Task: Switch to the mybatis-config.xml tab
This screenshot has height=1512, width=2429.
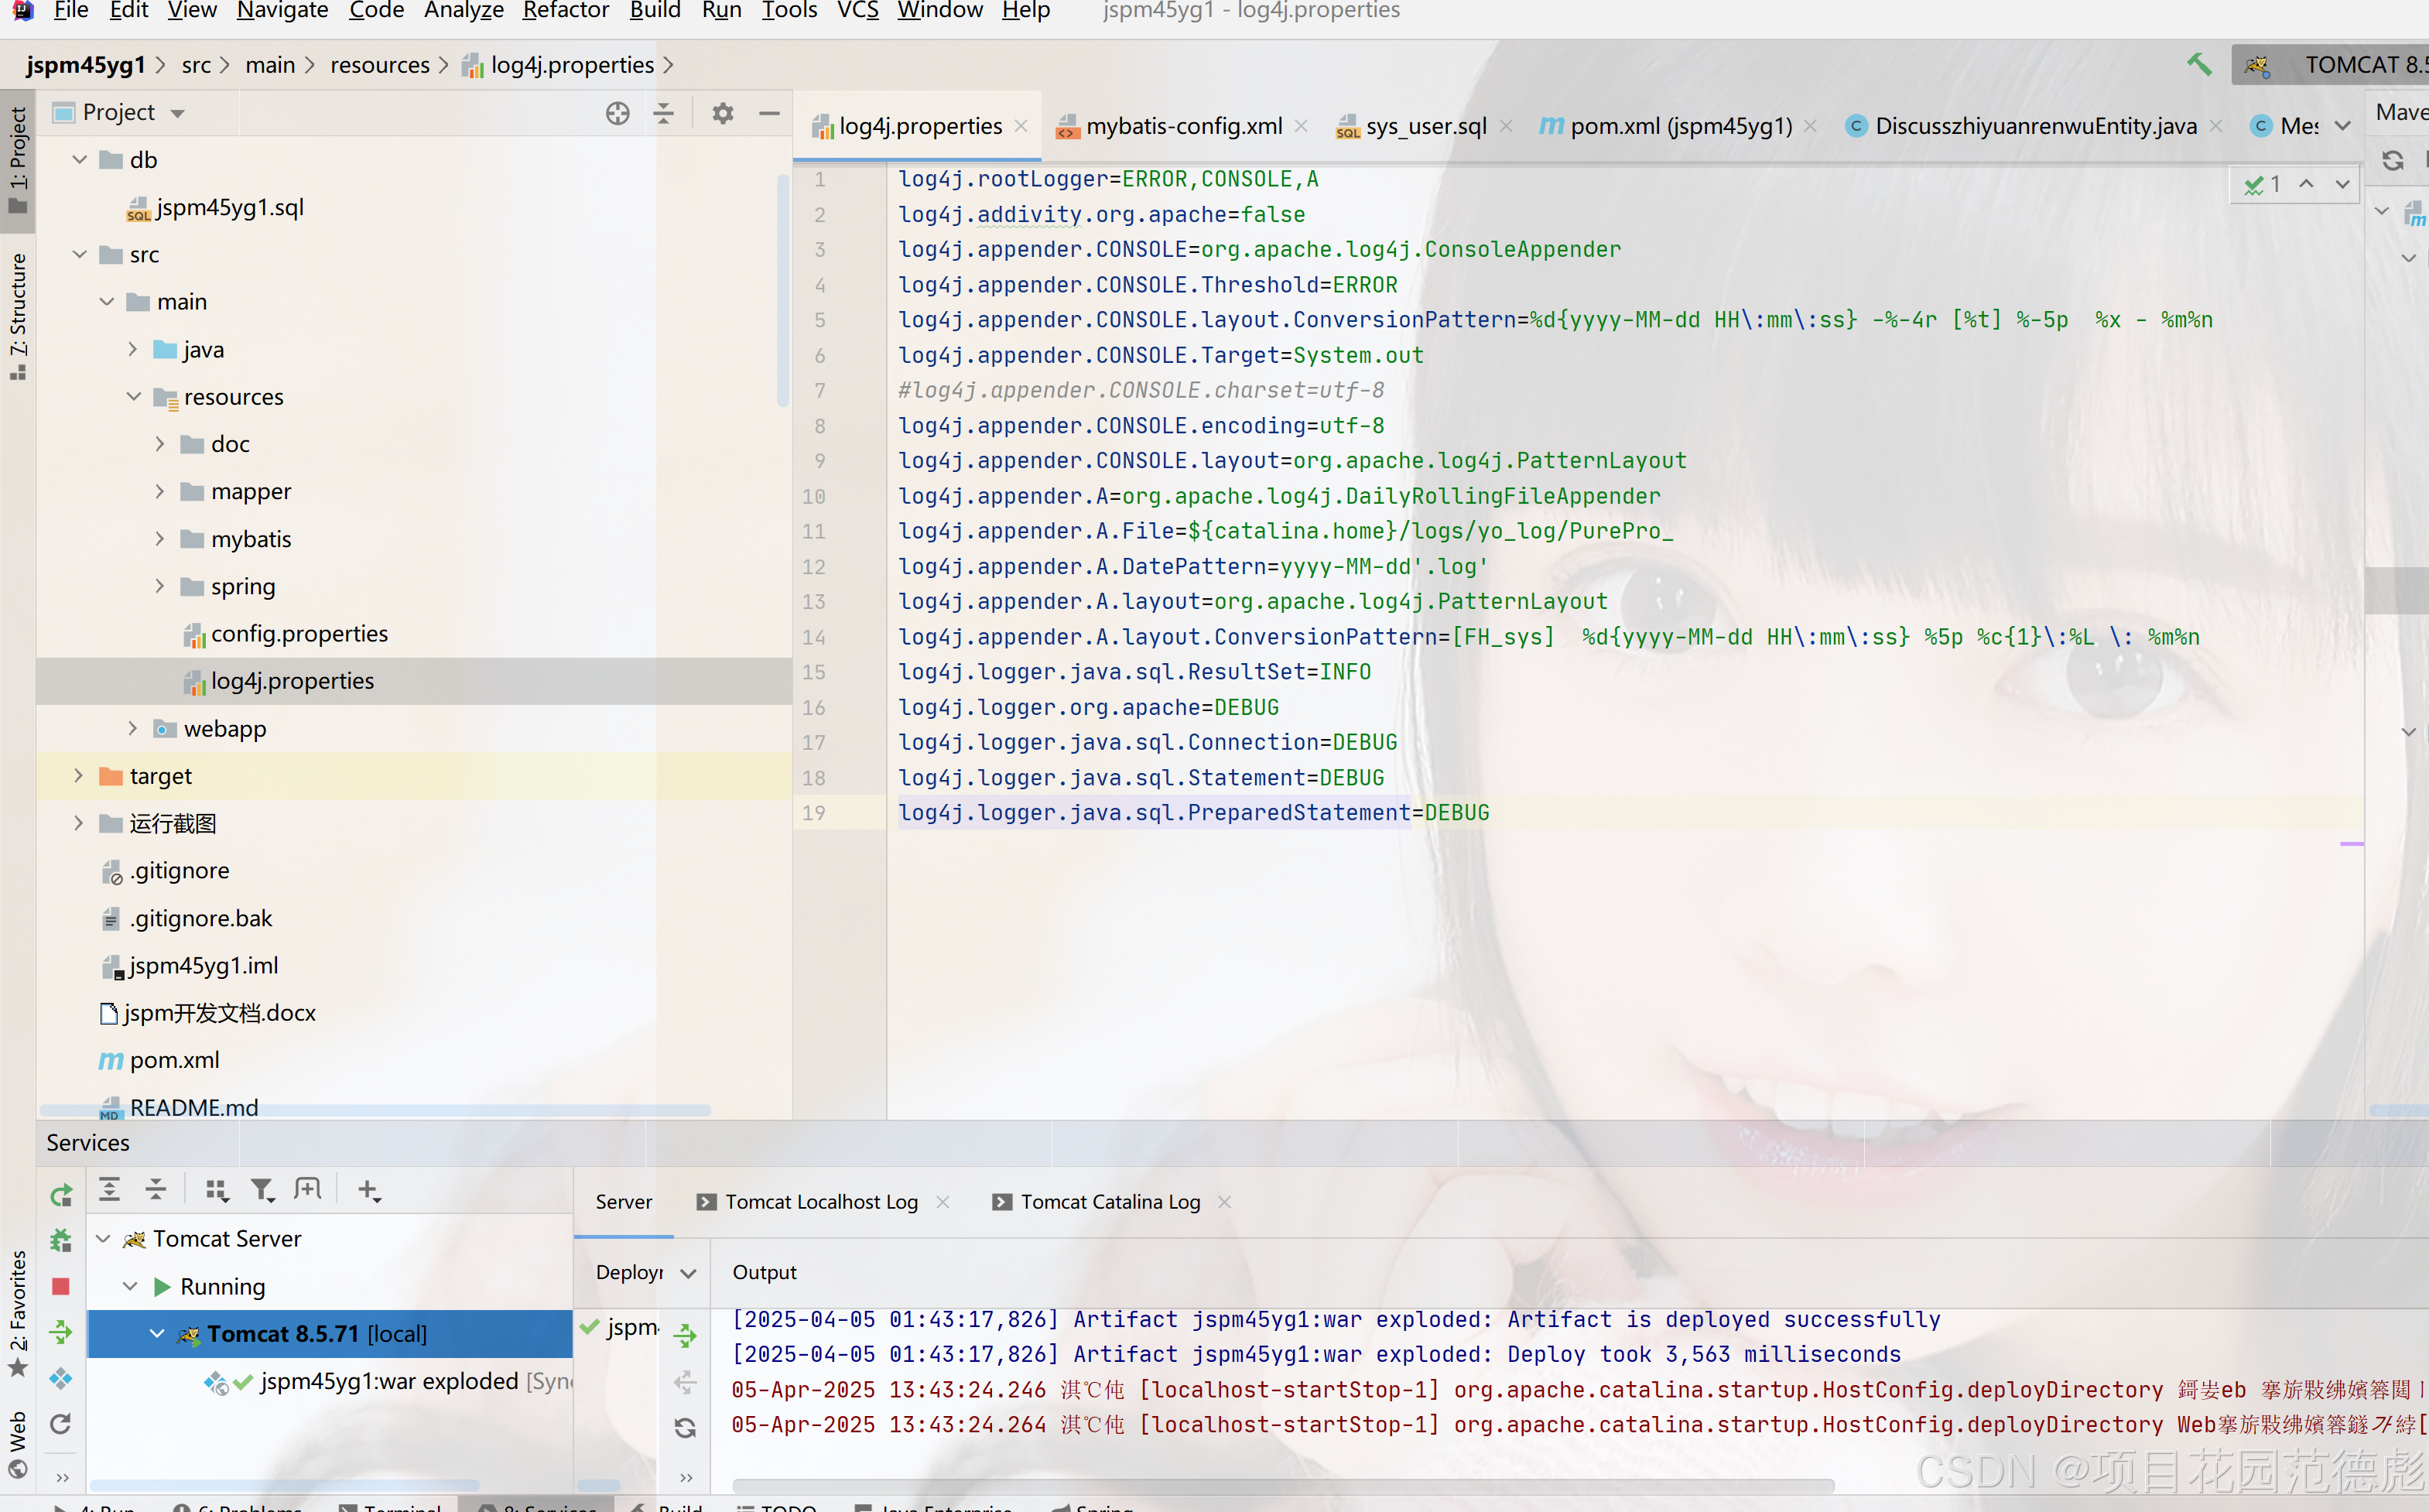Action: coord(1183,126)
